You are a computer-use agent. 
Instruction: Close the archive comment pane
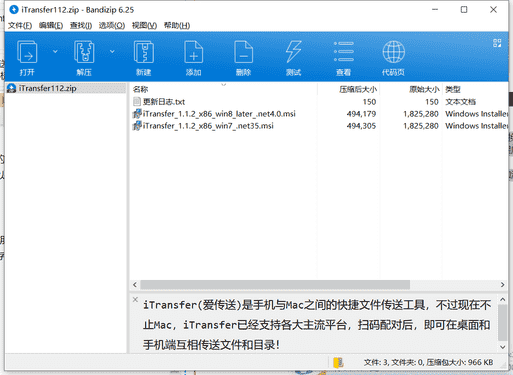pyautogui.click(x=135, y=299)
